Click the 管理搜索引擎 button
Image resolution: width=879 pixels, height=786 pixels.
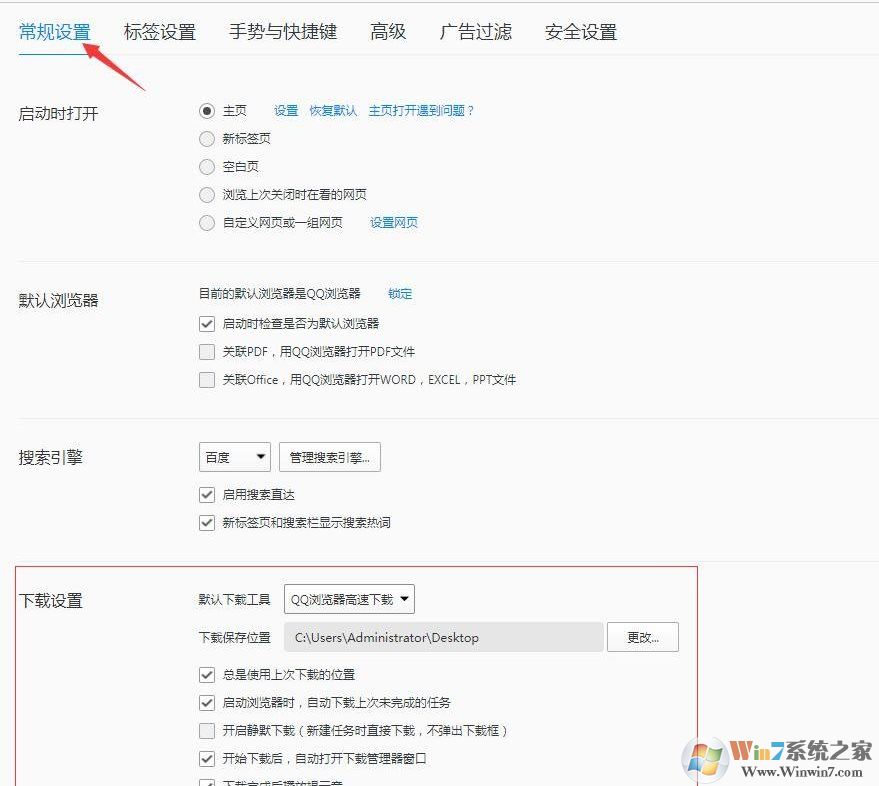(x=330, y=457)
